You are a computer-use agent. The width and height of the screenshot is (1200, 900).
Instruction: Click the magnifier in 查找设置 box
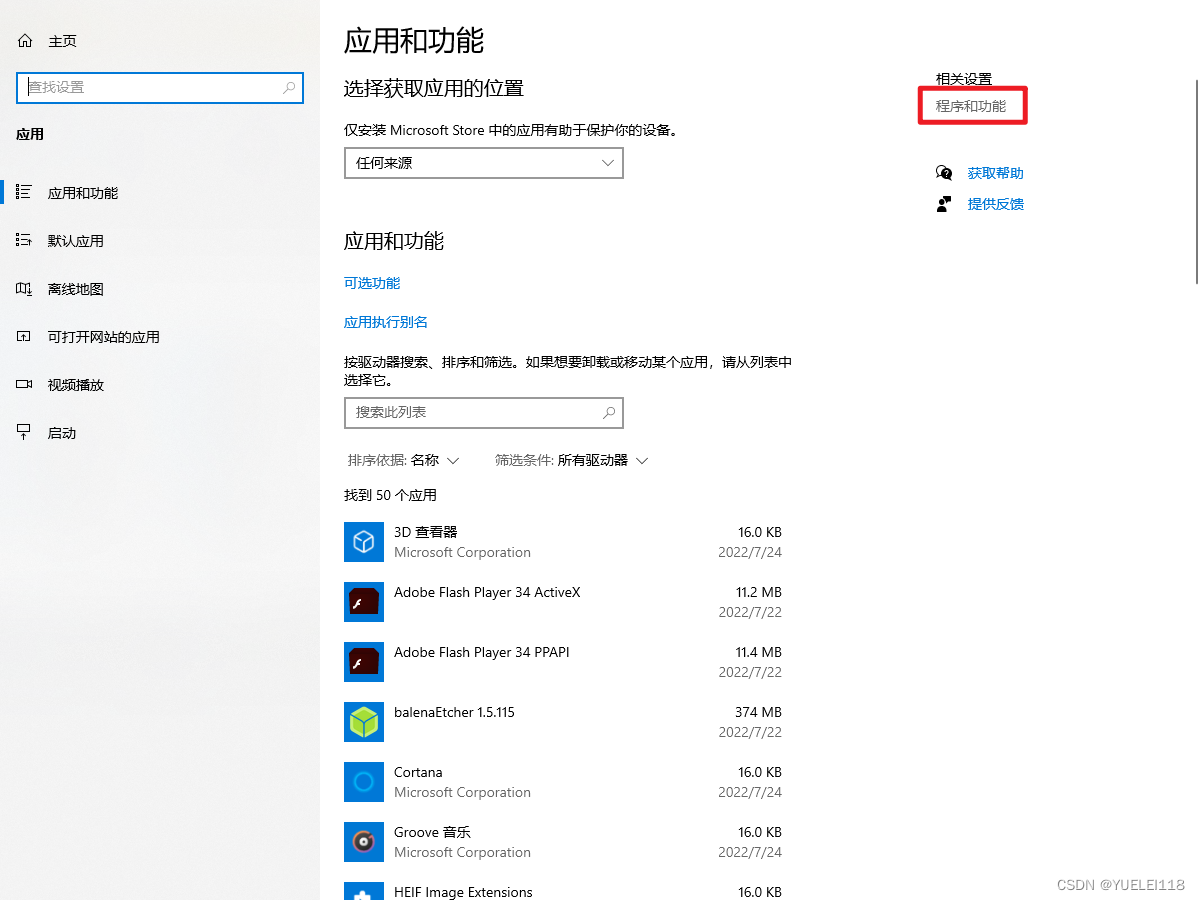[289, 88]
